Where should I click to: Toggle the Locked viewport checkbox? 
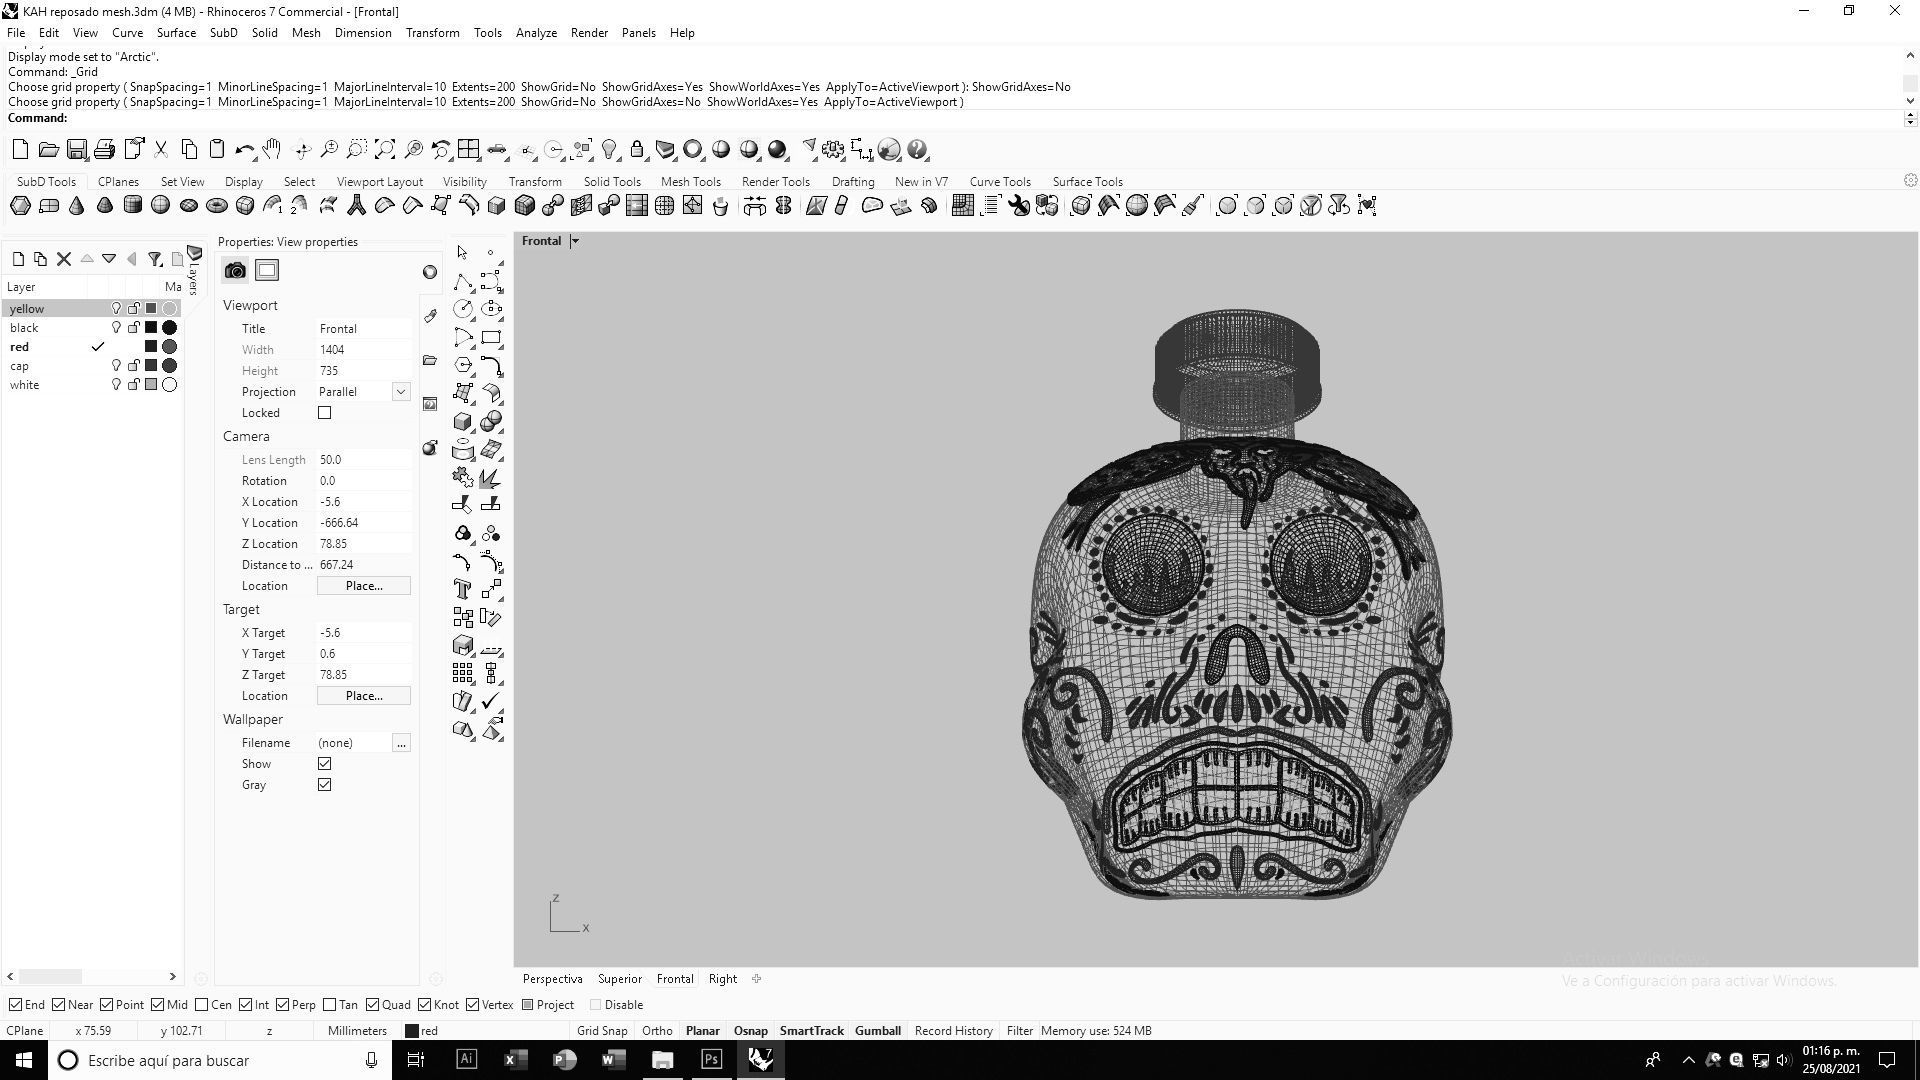[x=324, y=413]
